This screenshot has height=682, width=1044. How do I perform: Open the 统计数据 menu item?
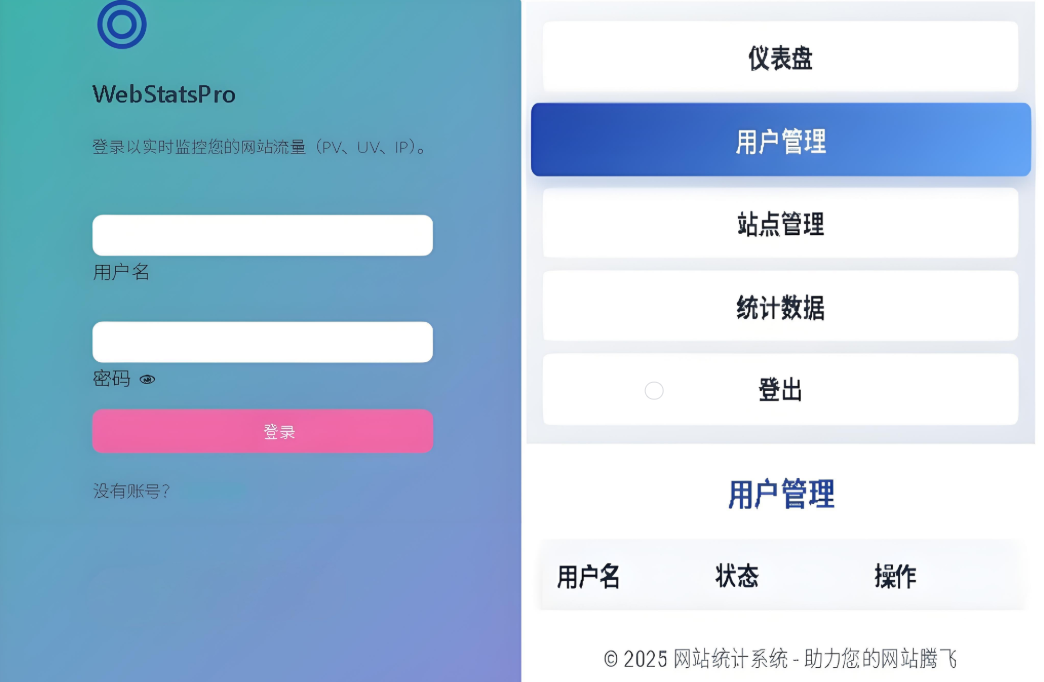pos(780,306)
